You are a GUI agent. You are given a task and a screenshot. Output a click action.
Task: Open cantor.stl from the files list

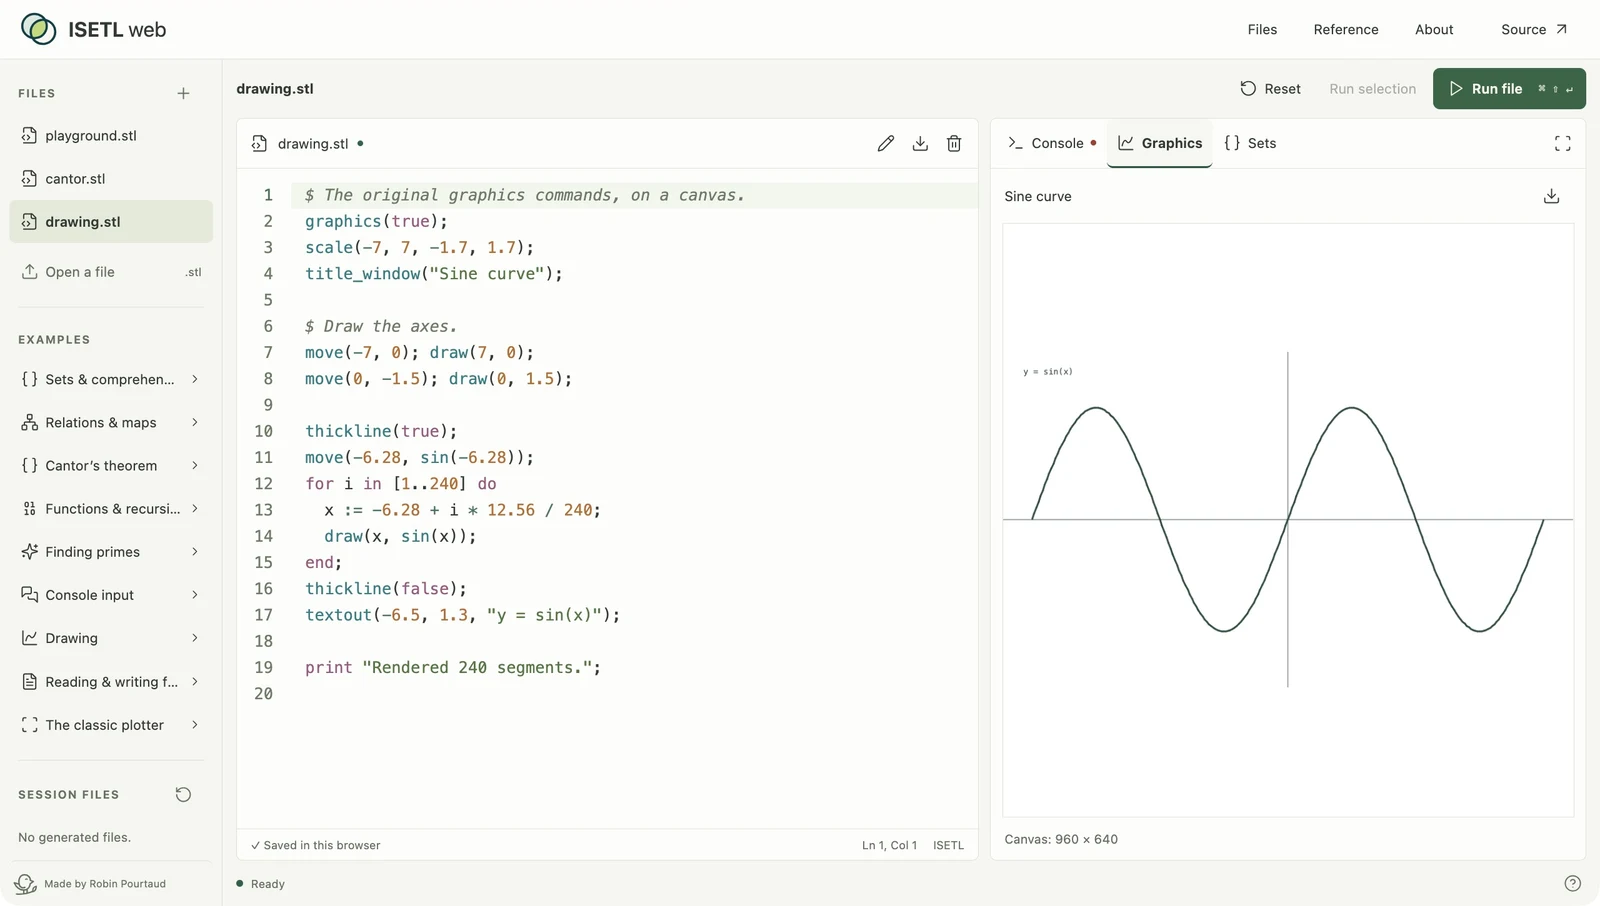[x=111, y=178]
